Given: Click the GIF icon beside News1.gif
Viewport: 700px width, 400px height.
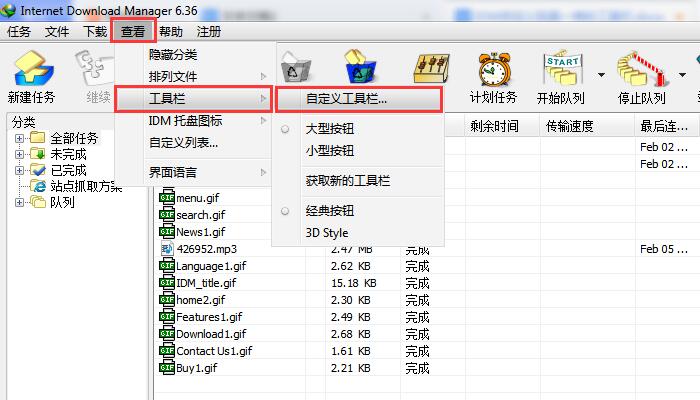Looking at the screenshot, I should 167,231.
